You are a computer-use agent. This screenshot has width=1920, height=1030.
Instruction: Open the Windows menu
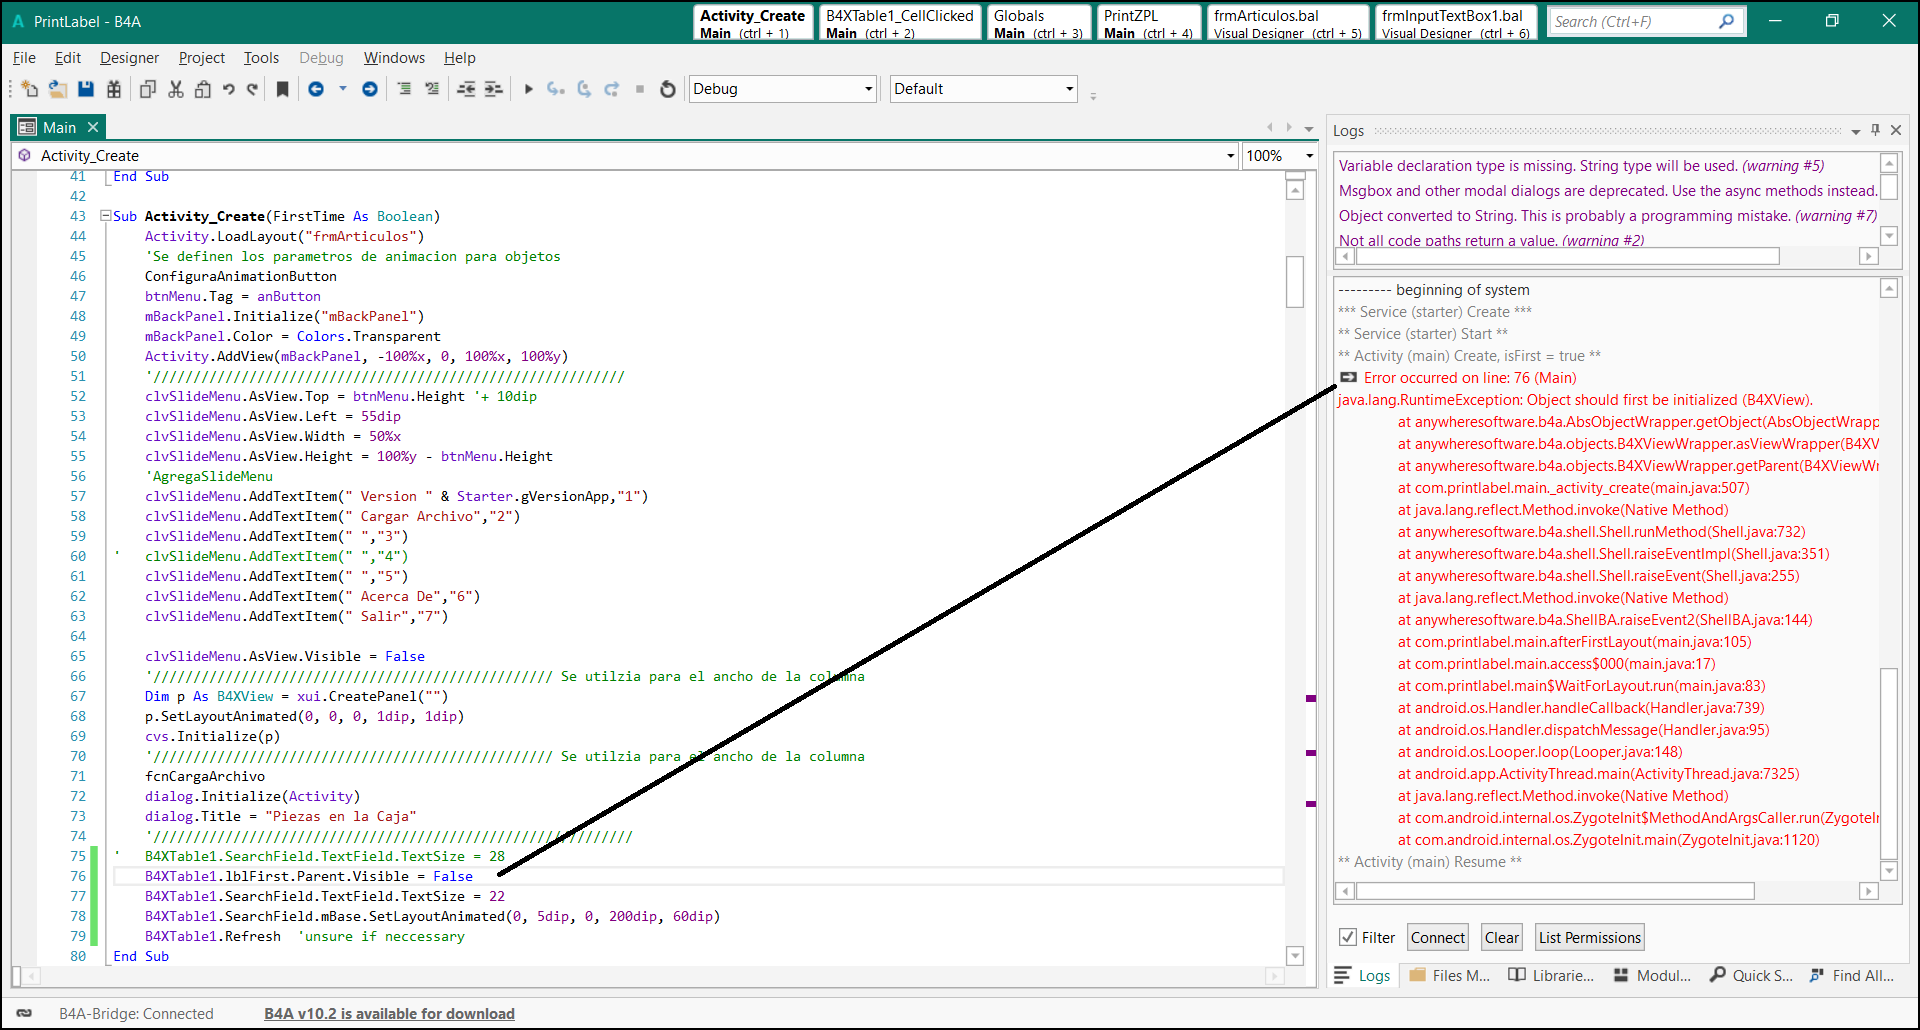pyautogui.click(x=394, y=58)
